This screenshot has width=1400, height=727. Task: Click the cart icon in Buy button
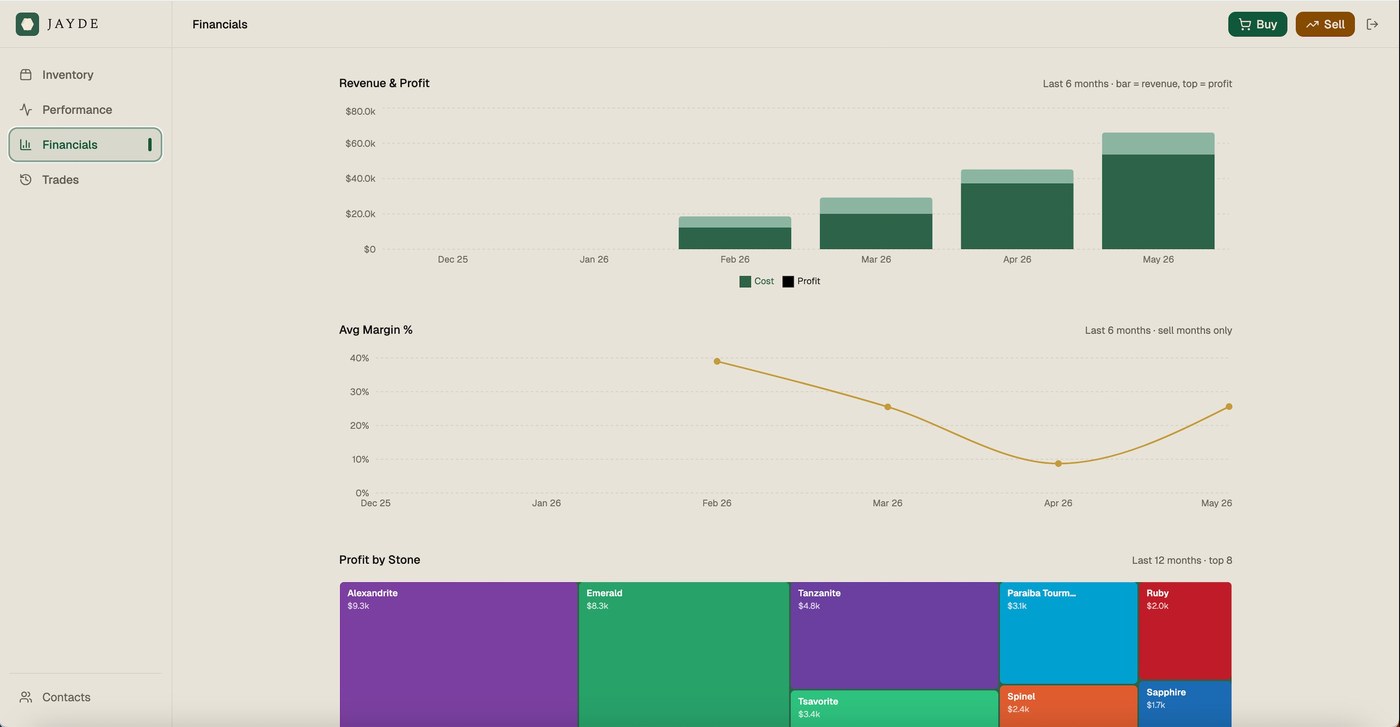[x=1244, y=24]
